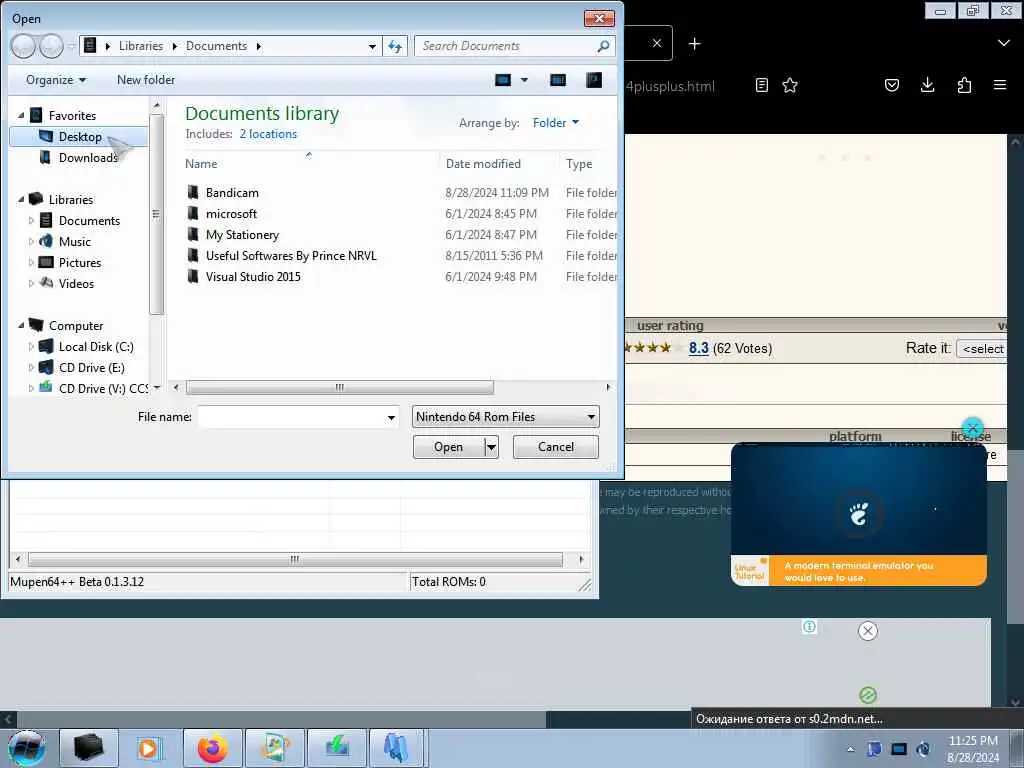Open Firefox from the taskbar

213,748
